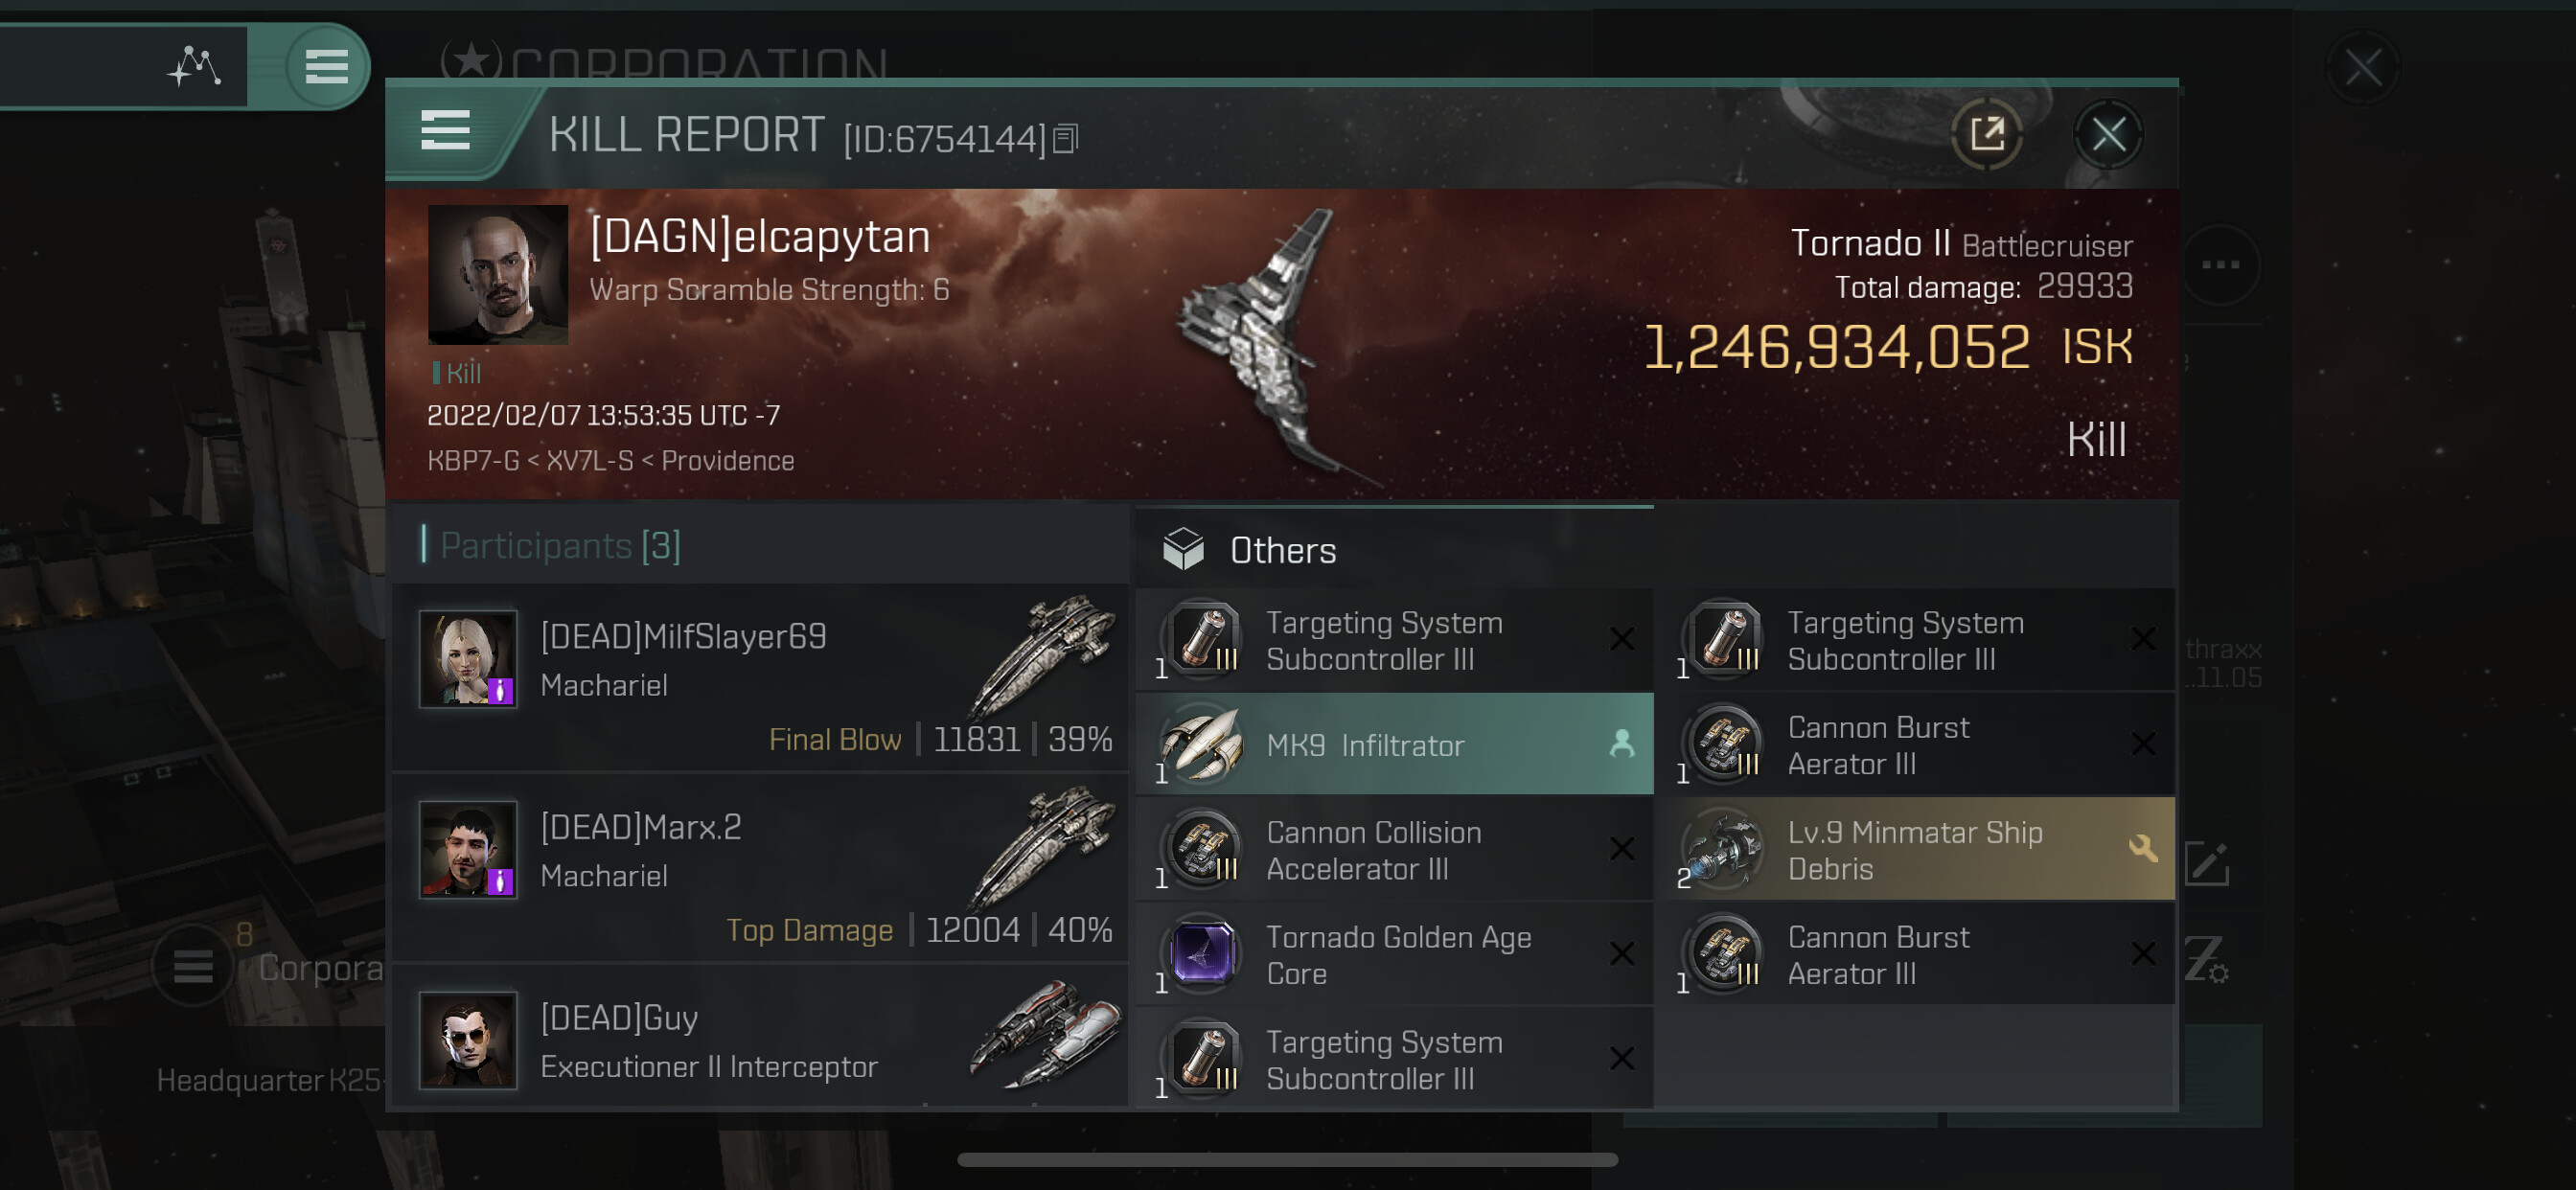The height and width of the screenshot is (1190, 2576).
Task: Click the Providence region link
Action: (x=727, y=461)
